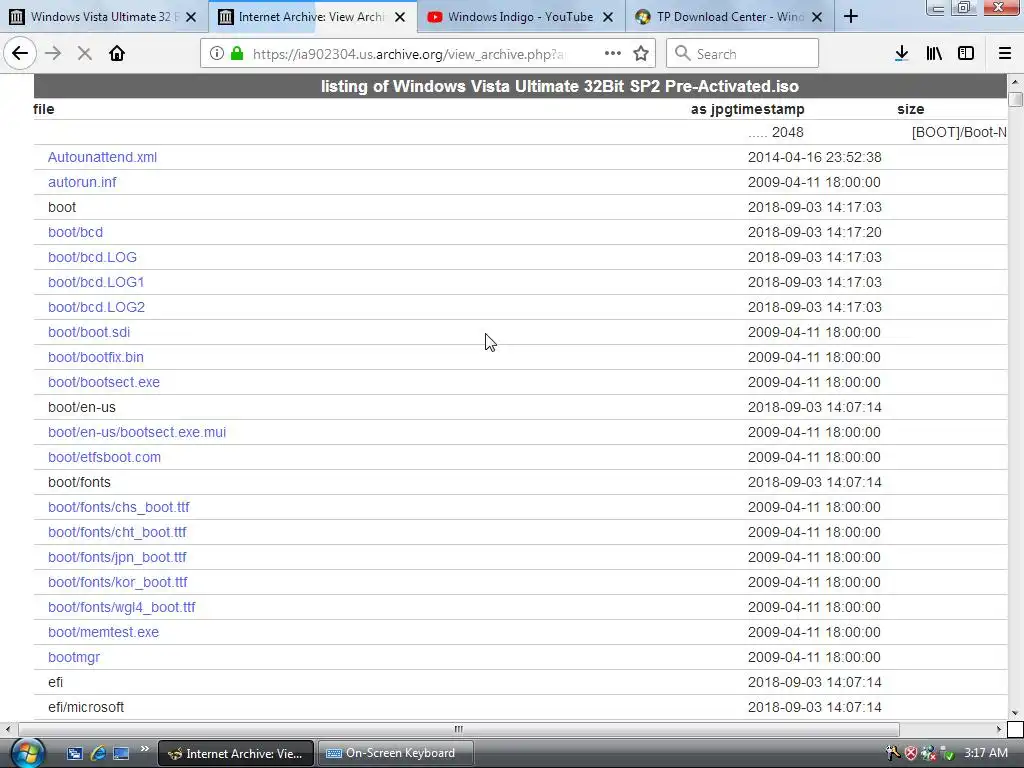The image size is (1024, 768).
Task: Open the Library bookshelf icon
Action: 934,54
